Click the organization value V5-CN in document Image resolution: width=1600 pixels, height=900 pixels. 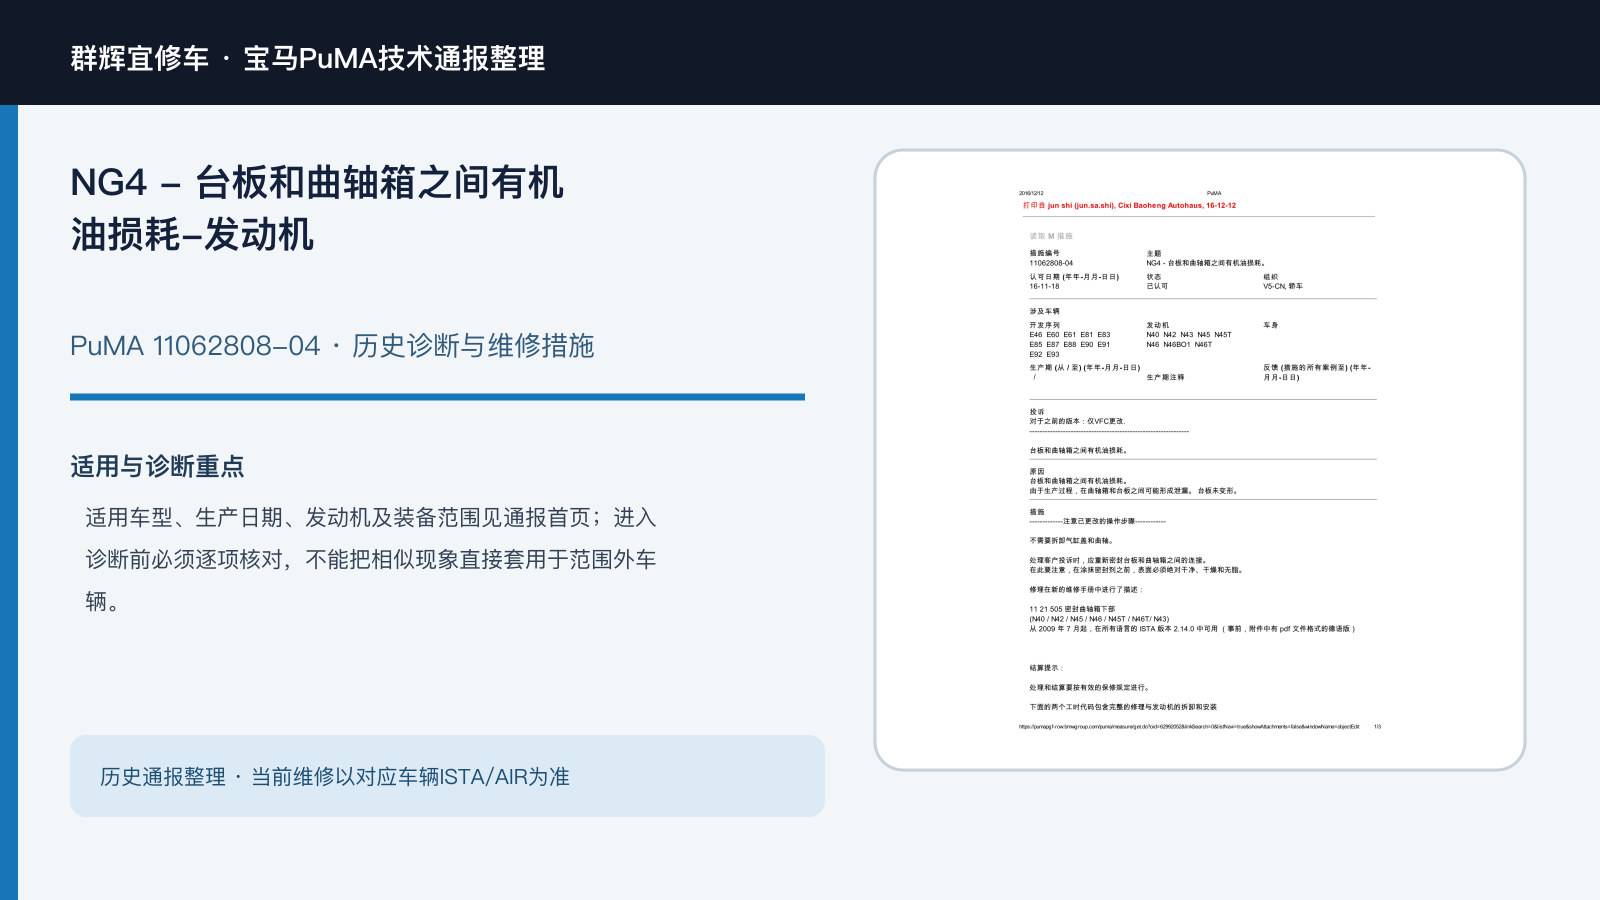tap(1283, 286)
